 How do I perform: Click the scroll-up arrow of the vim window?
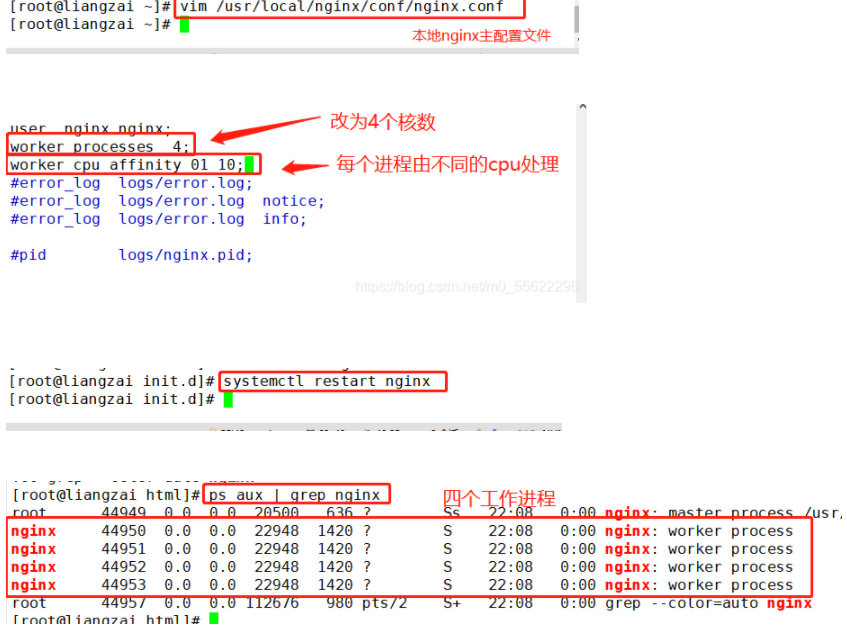coord(582,107)
